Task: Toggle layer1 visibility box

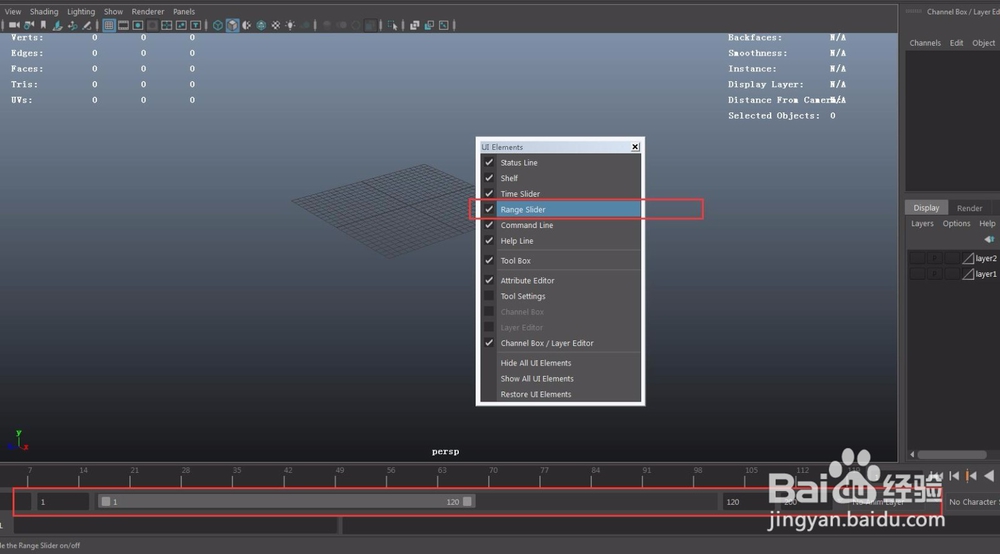Action: pyautogui.click(x=917, y=273)
